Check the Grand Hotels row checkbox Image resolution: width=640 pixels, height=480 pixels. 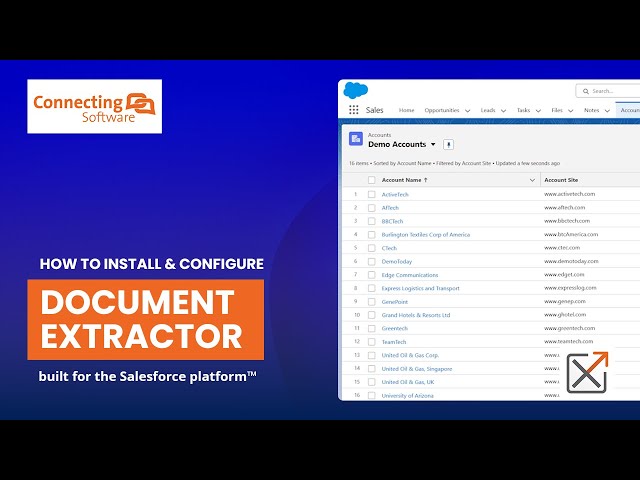click(x=371, y=315)
